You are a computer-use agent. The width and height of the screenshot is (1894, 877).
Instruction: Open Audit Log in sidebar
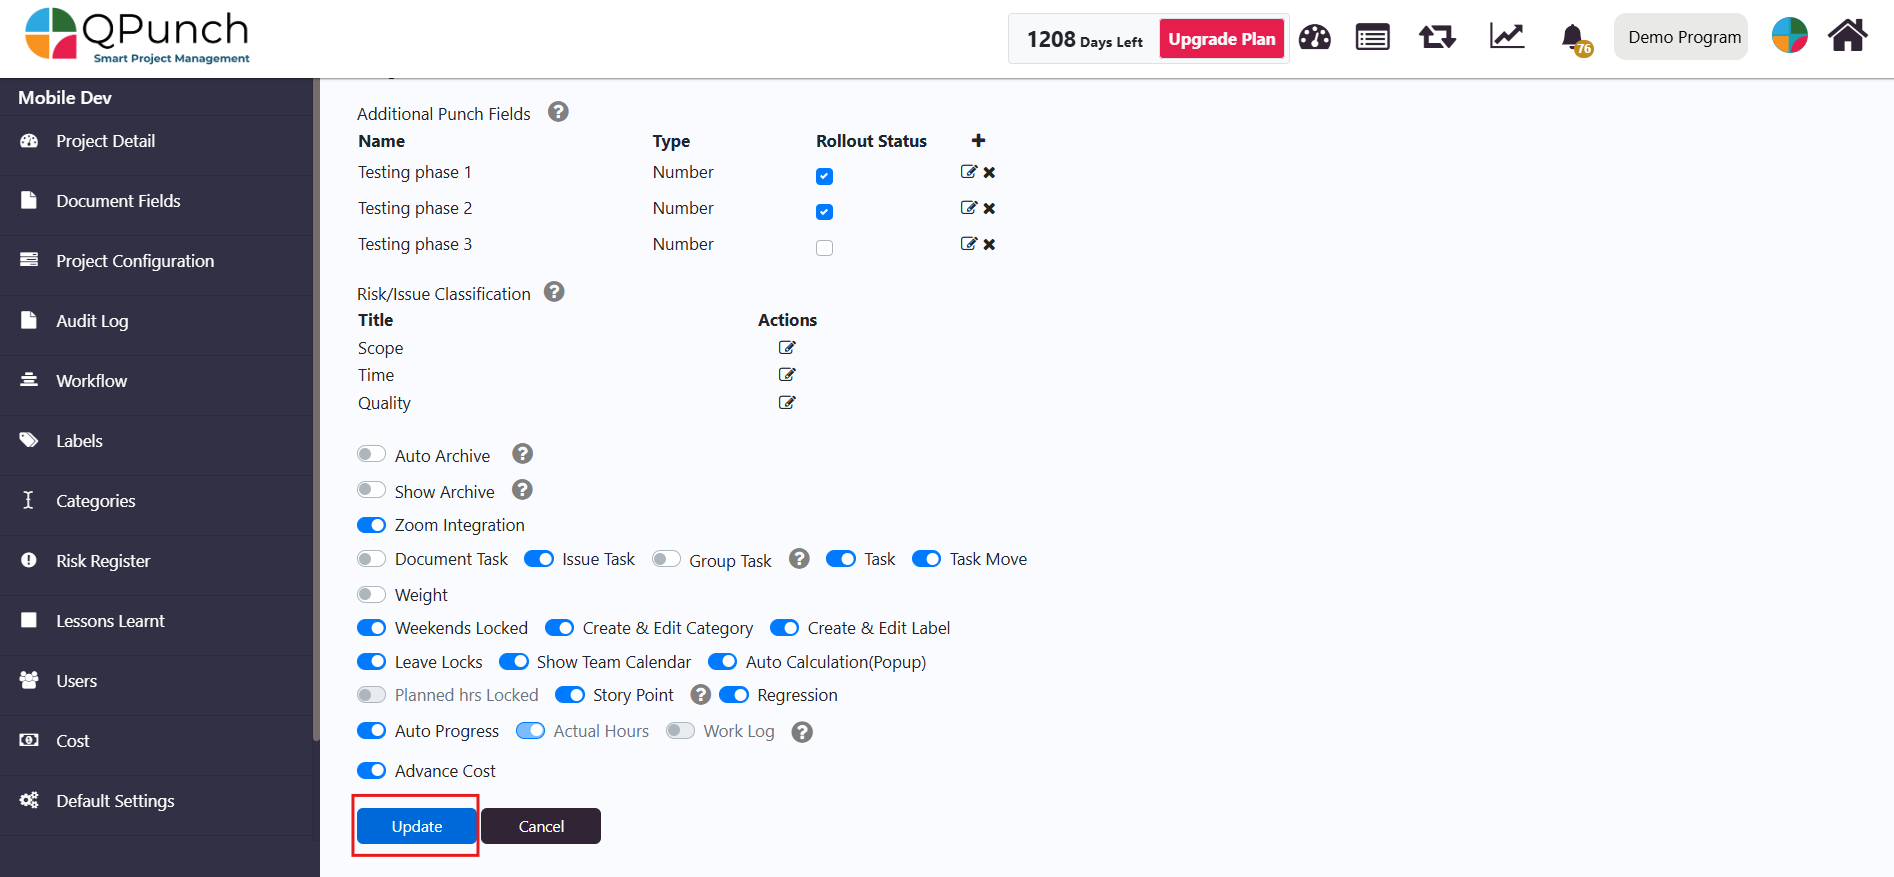157,321
